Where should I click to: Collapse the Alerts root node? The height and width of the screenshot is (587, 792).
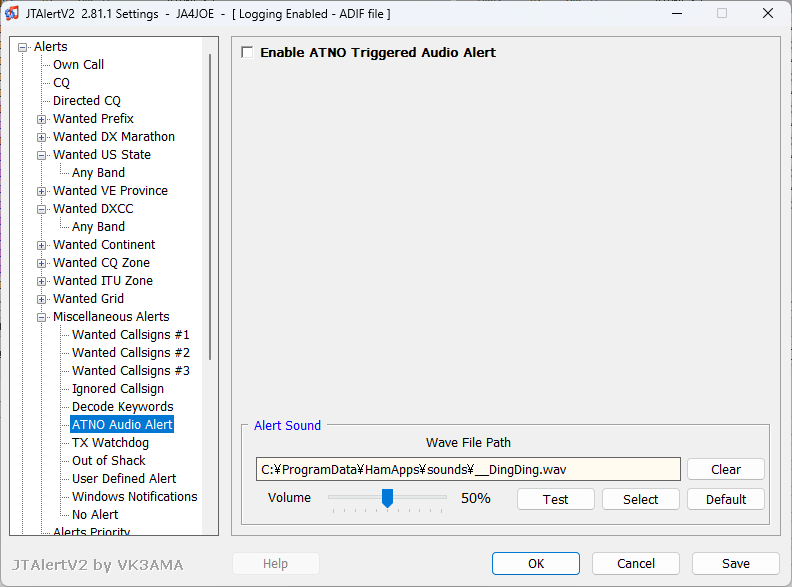point(22,47)
